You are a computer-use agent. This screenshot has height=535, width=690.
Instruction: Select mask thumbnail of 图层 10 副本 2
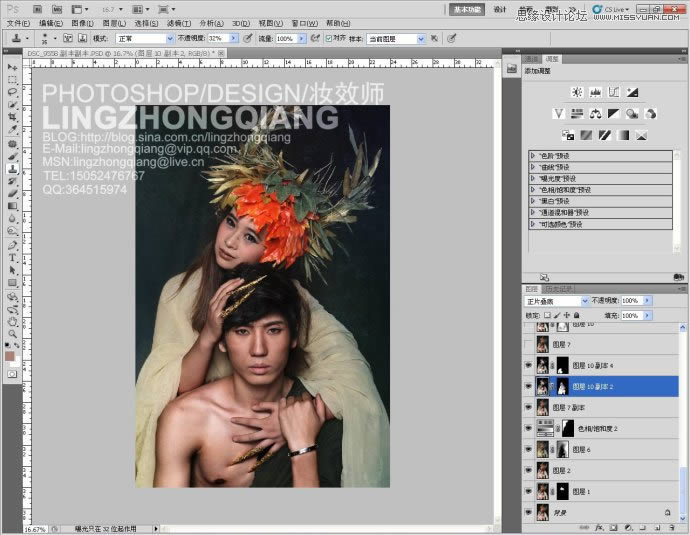tap(562, 386)
